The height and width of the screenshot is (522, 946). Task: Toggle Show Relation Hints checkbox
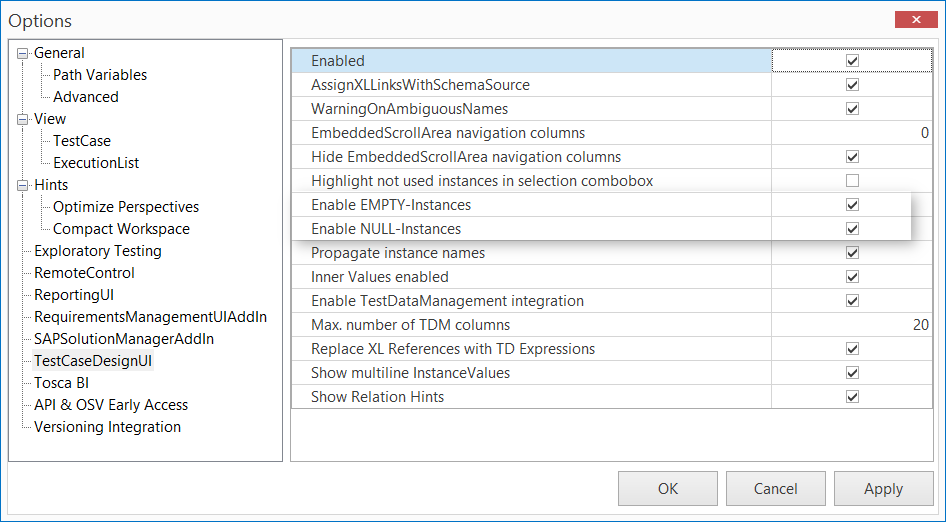(852, 397)
